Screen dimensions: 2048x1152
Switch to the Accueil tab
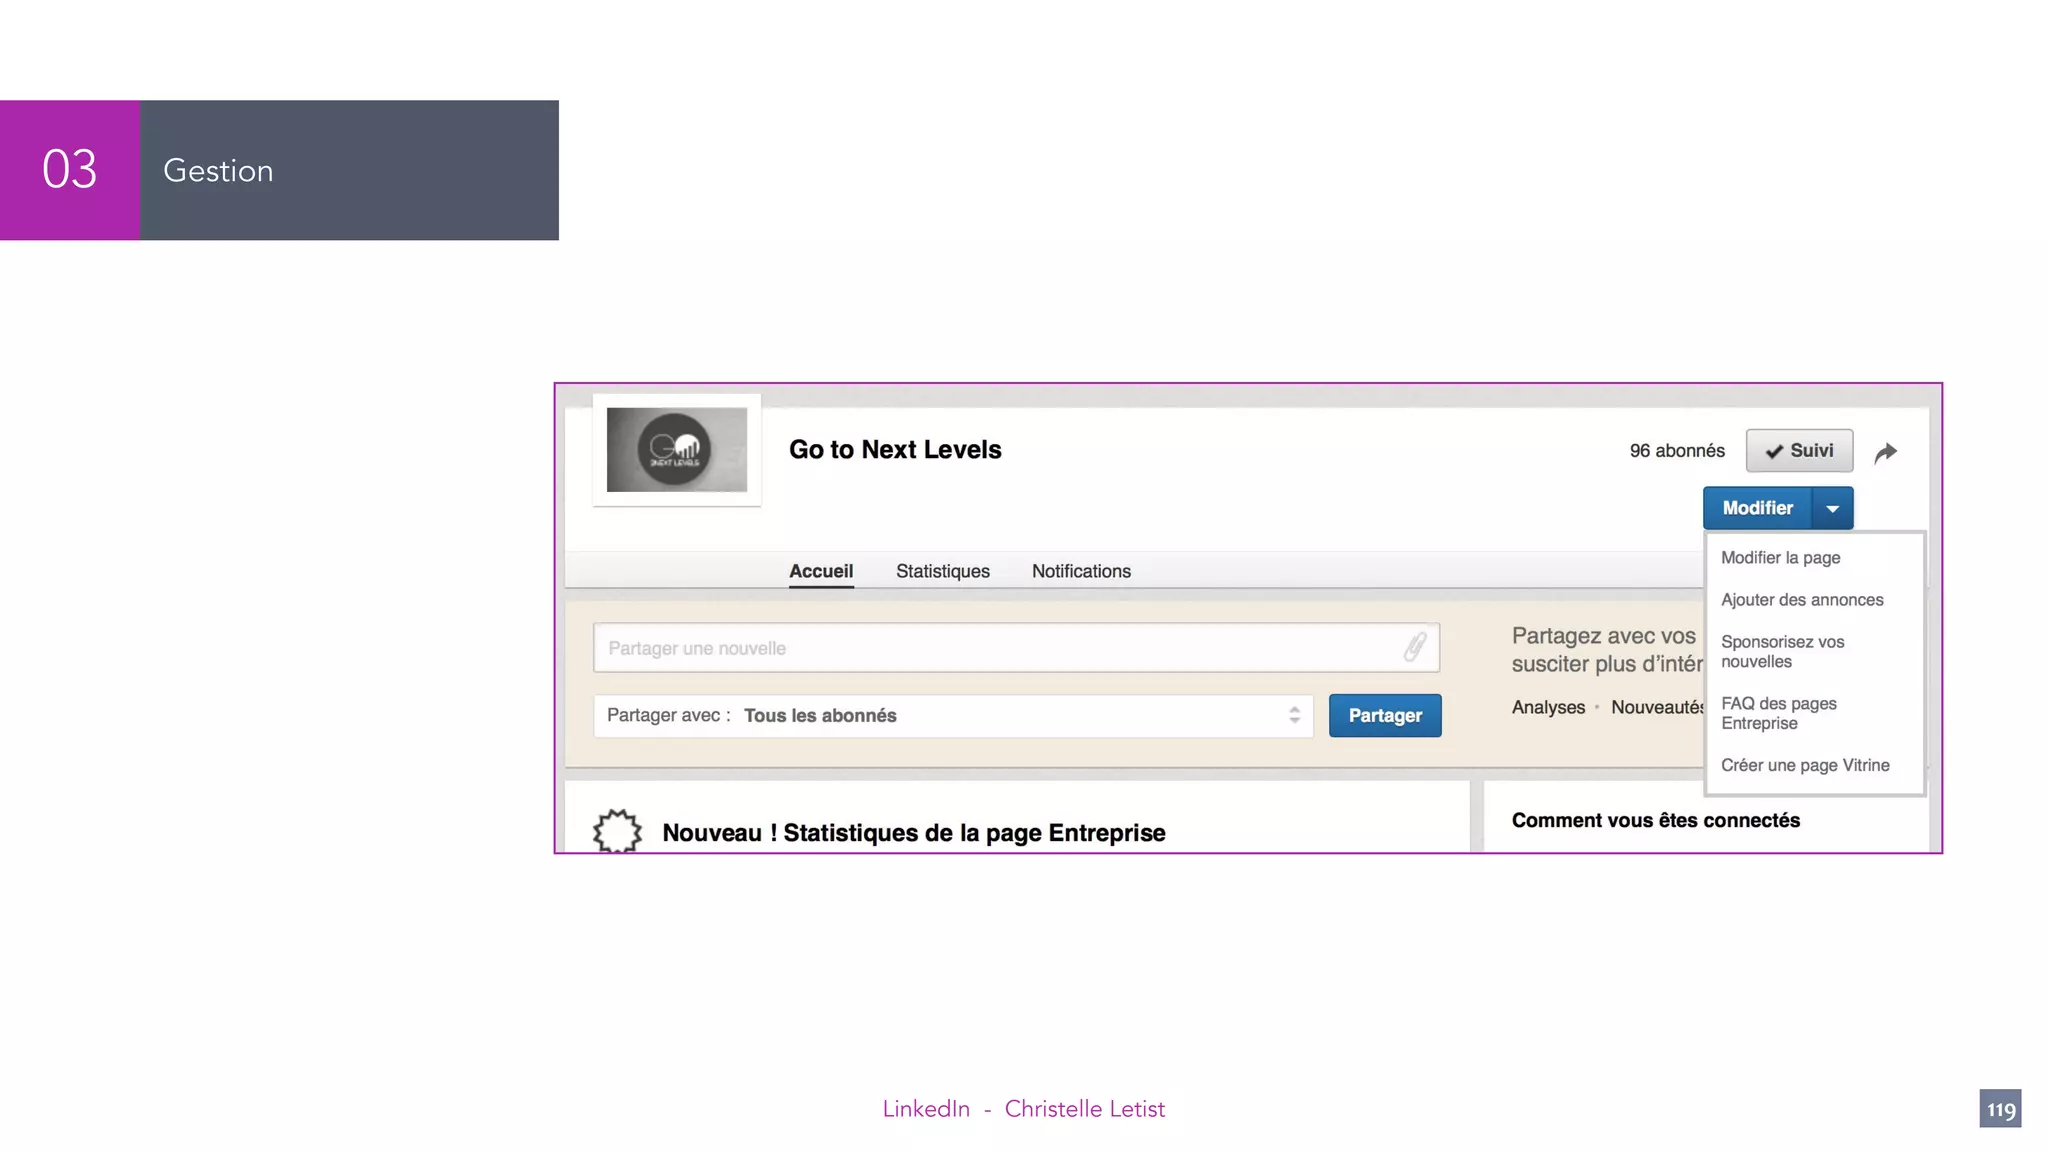tap(821, 571)
